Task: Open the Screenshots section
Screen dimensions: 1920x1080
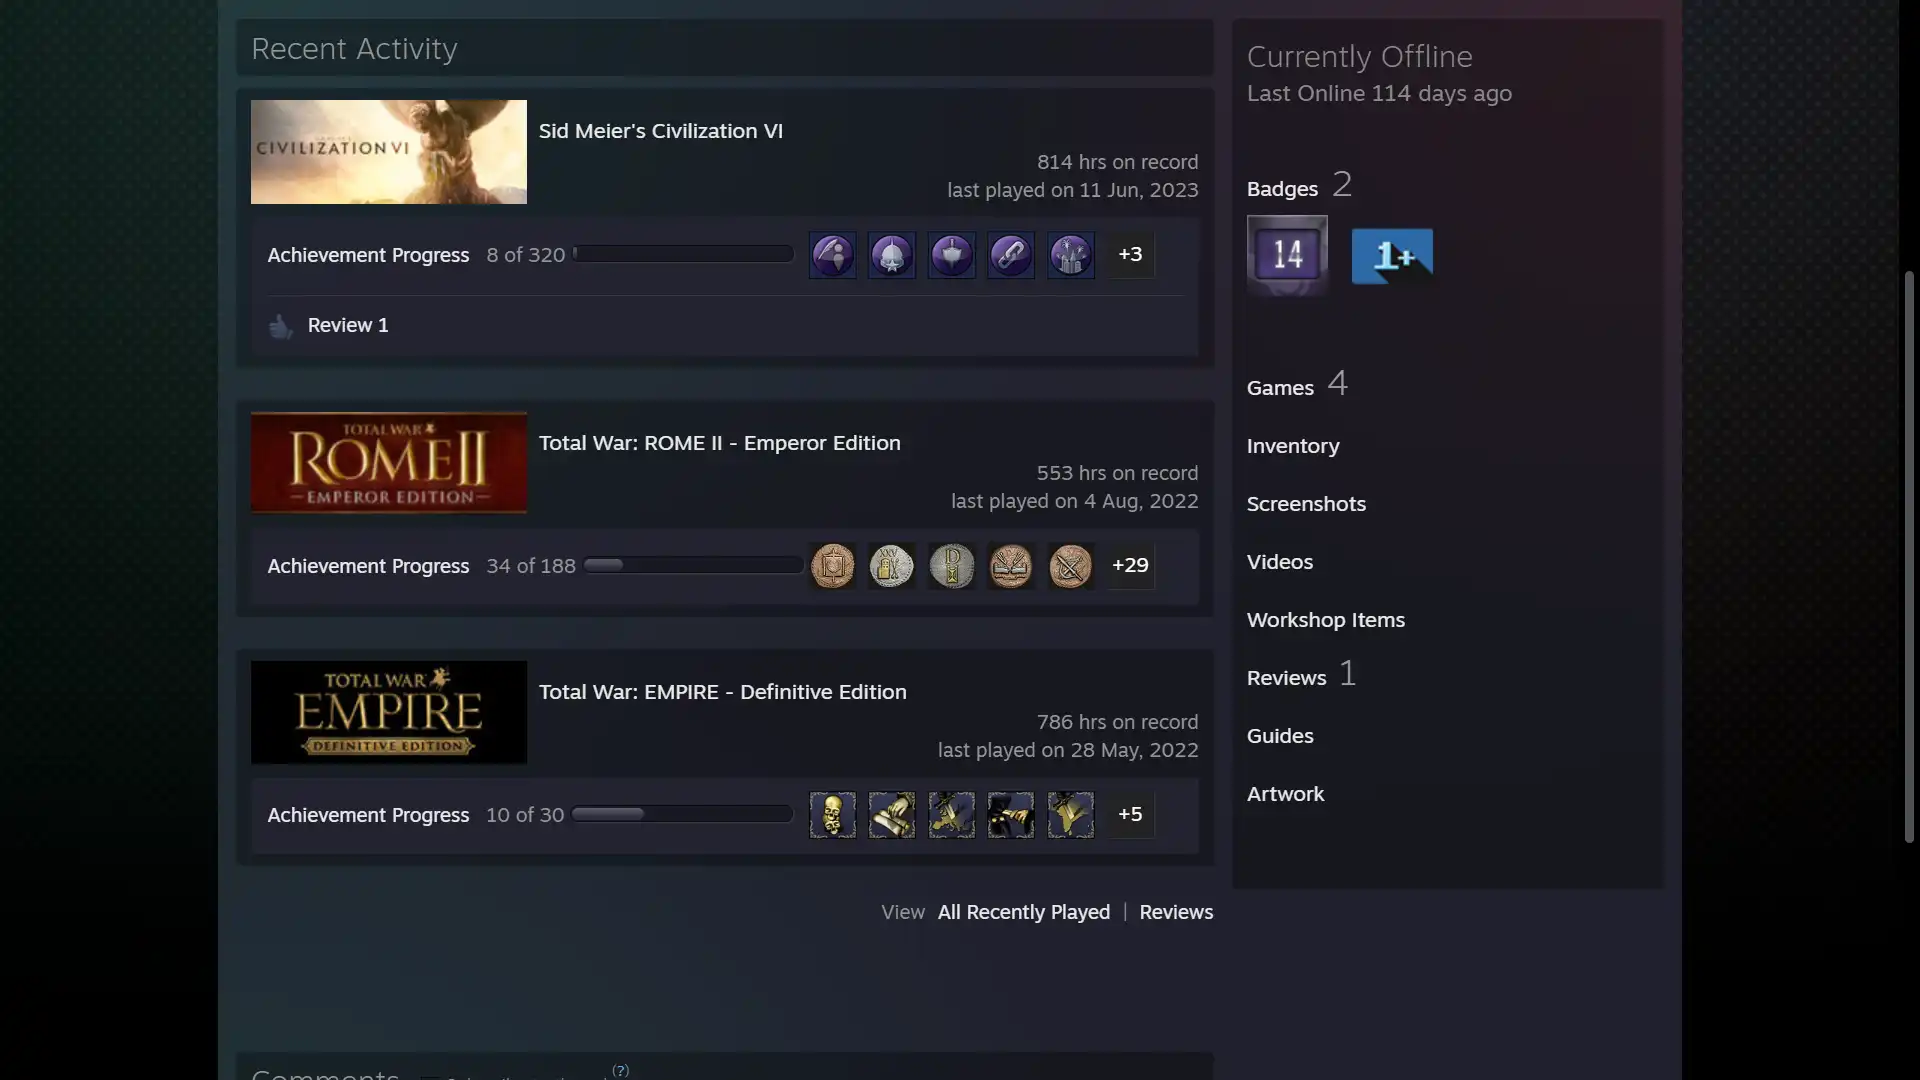Action: tap(1305, 505)
